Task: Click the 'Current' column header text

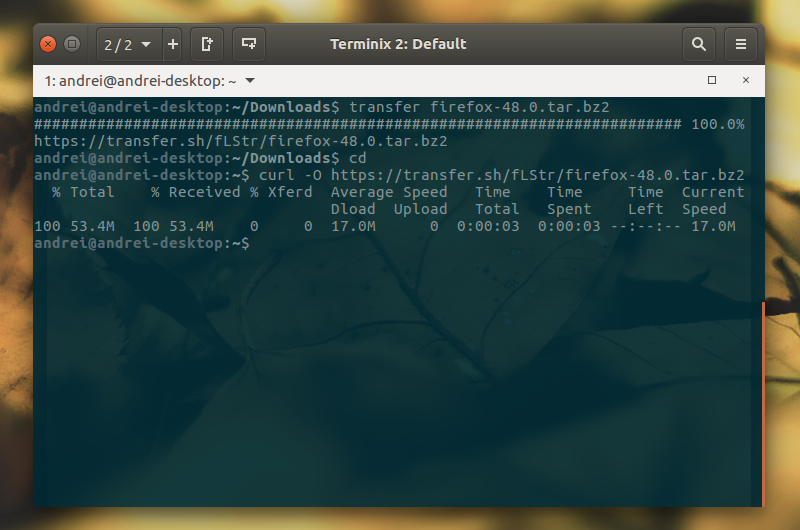Action: click(713, 192)
